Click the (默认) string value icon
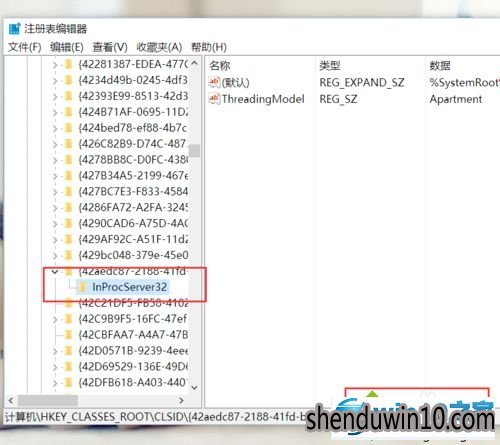The image size is (500, 445). [214, 82]
